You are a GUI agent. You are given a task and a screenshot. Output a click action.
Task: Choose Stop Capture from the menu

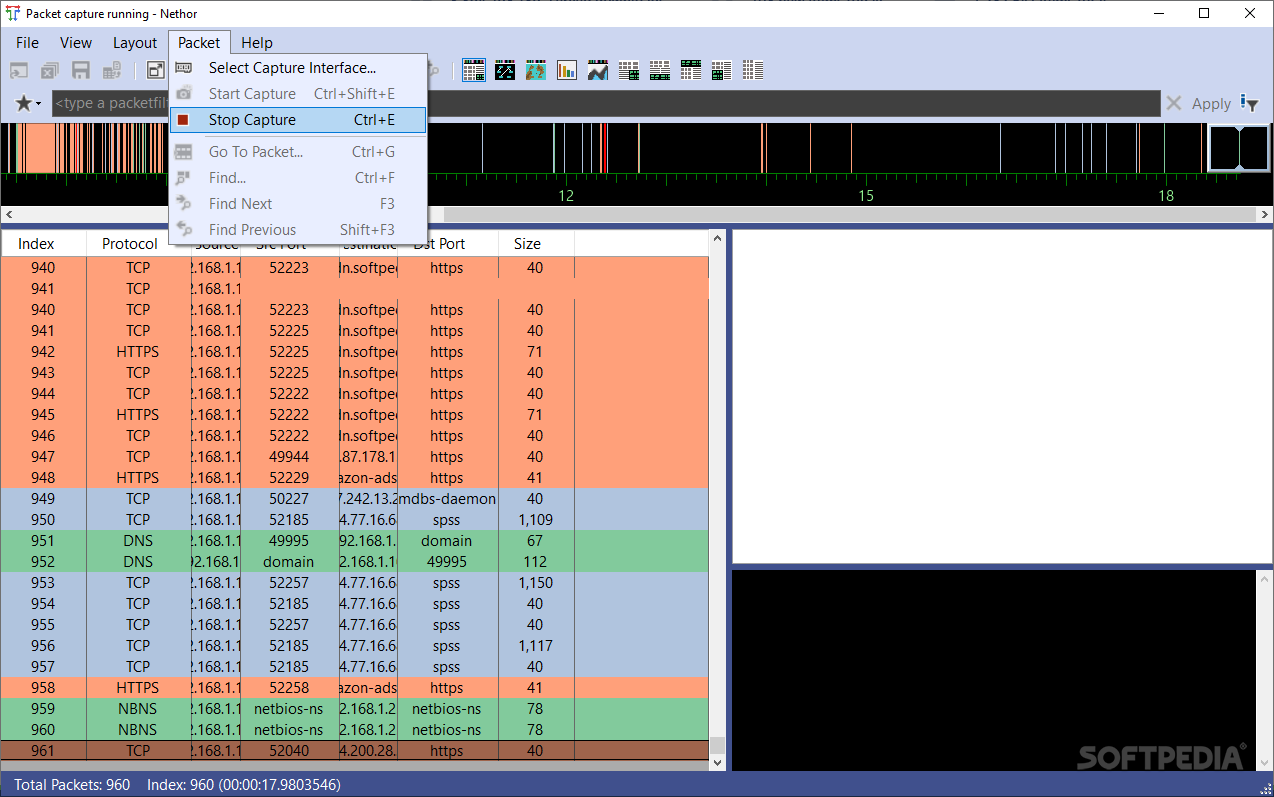tap(298, 120)
